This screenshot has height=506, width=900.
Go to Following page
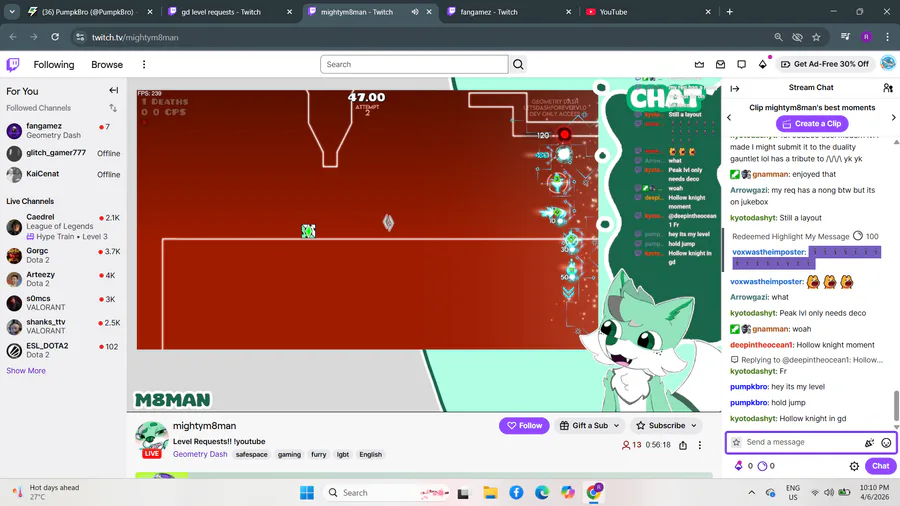(x=54, y=64)
